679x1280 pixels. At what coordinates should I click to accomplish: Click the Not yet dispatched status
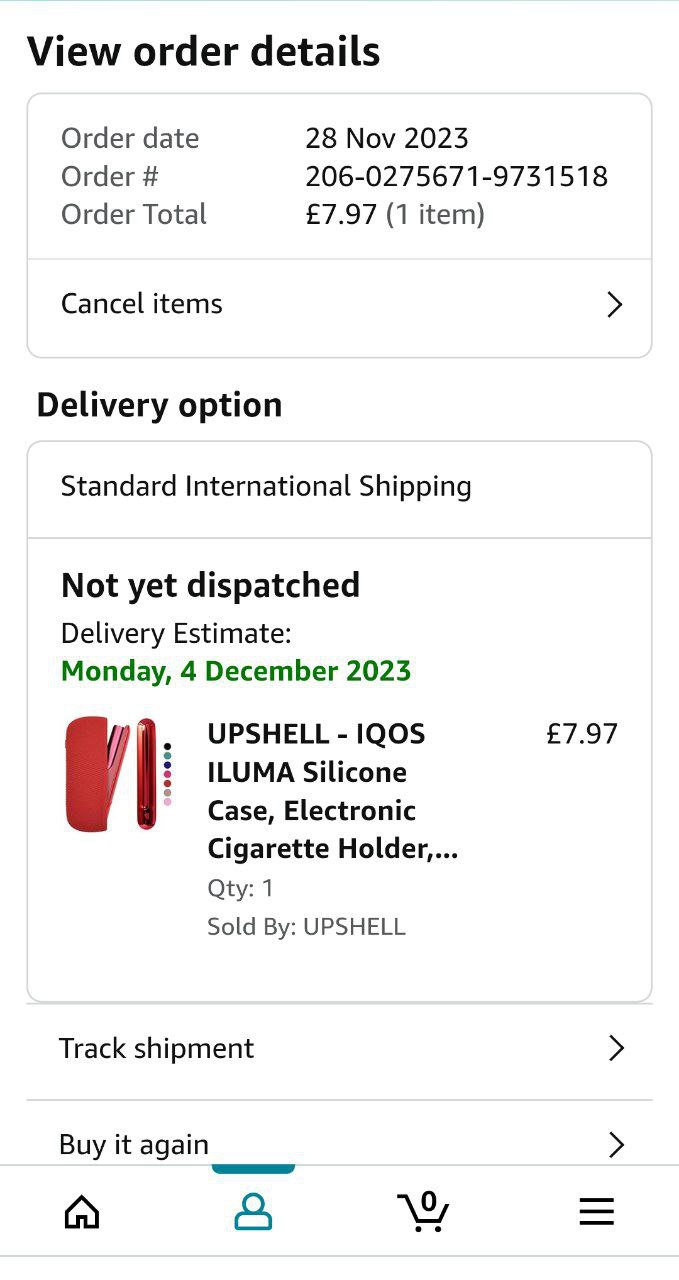pos(210,585)
